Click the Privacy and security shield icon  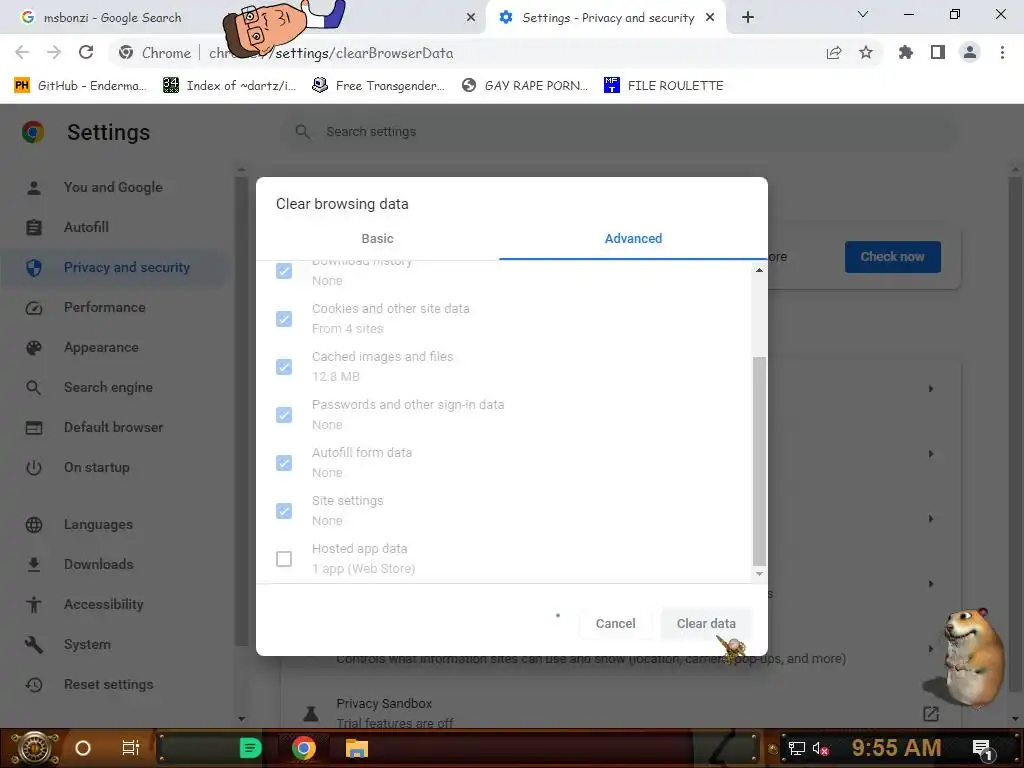[34, 268]
